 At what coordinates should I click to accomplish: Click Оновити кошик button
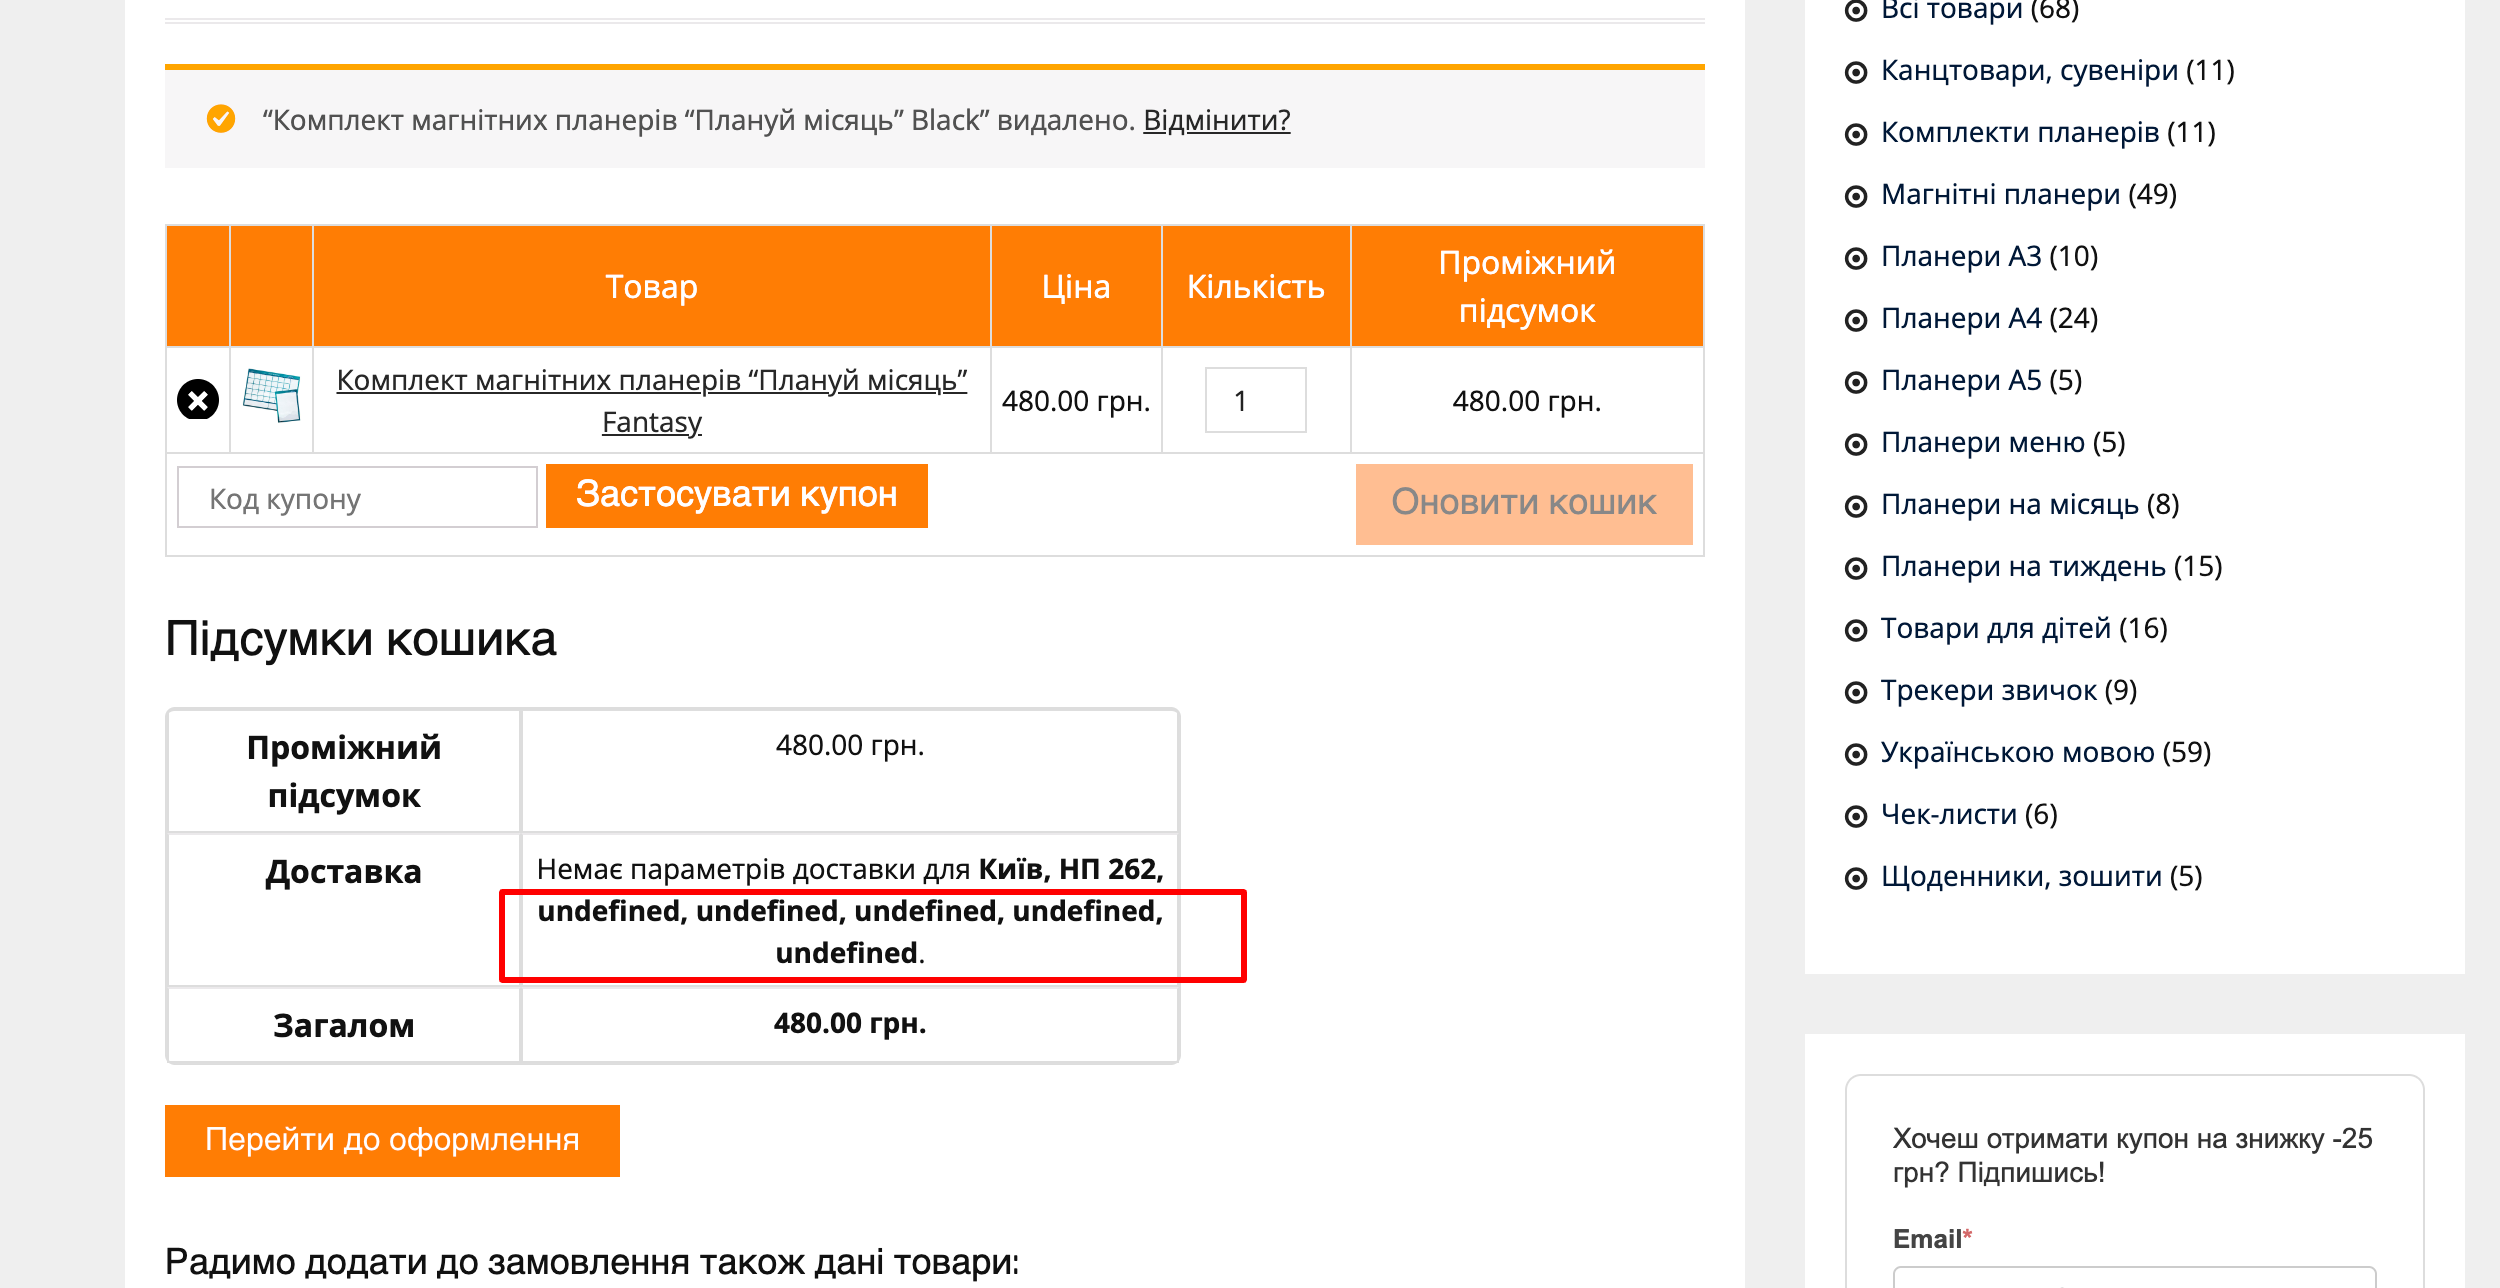click(x=1523, y=503)
